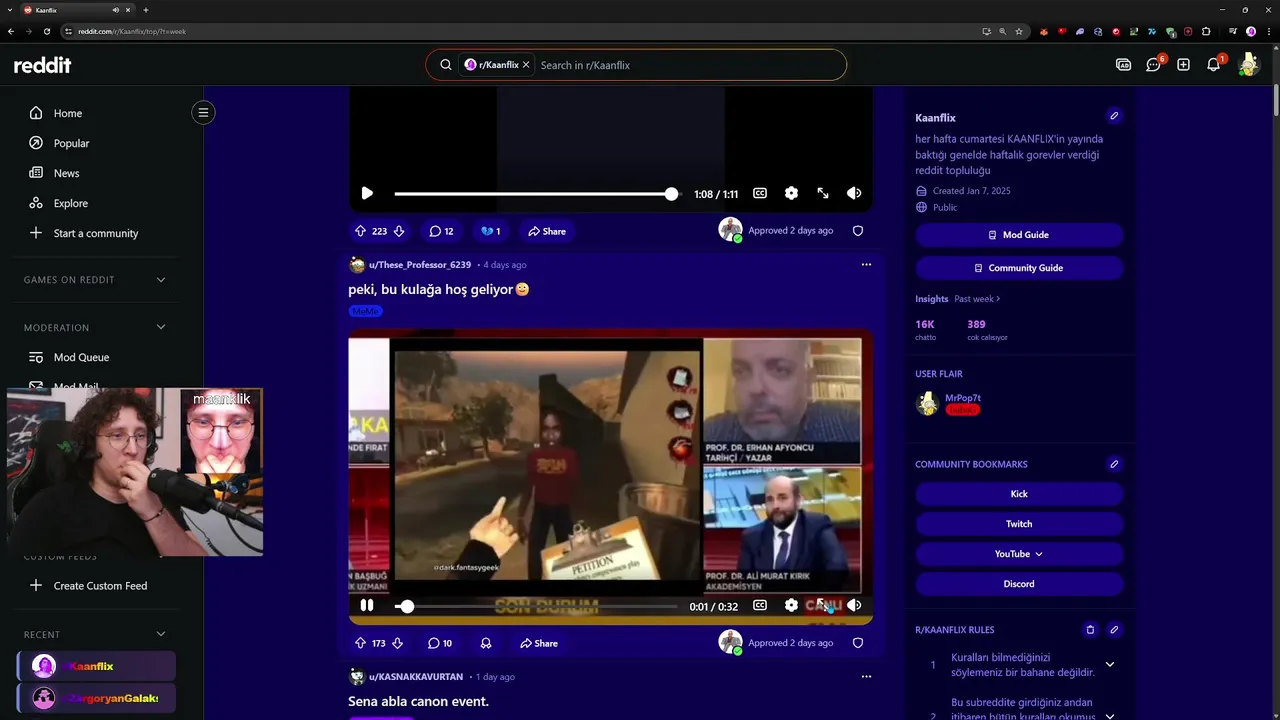Upvote the post with 173 points
The height and width of the screenshot is (720, 1280).
(360, 643)
